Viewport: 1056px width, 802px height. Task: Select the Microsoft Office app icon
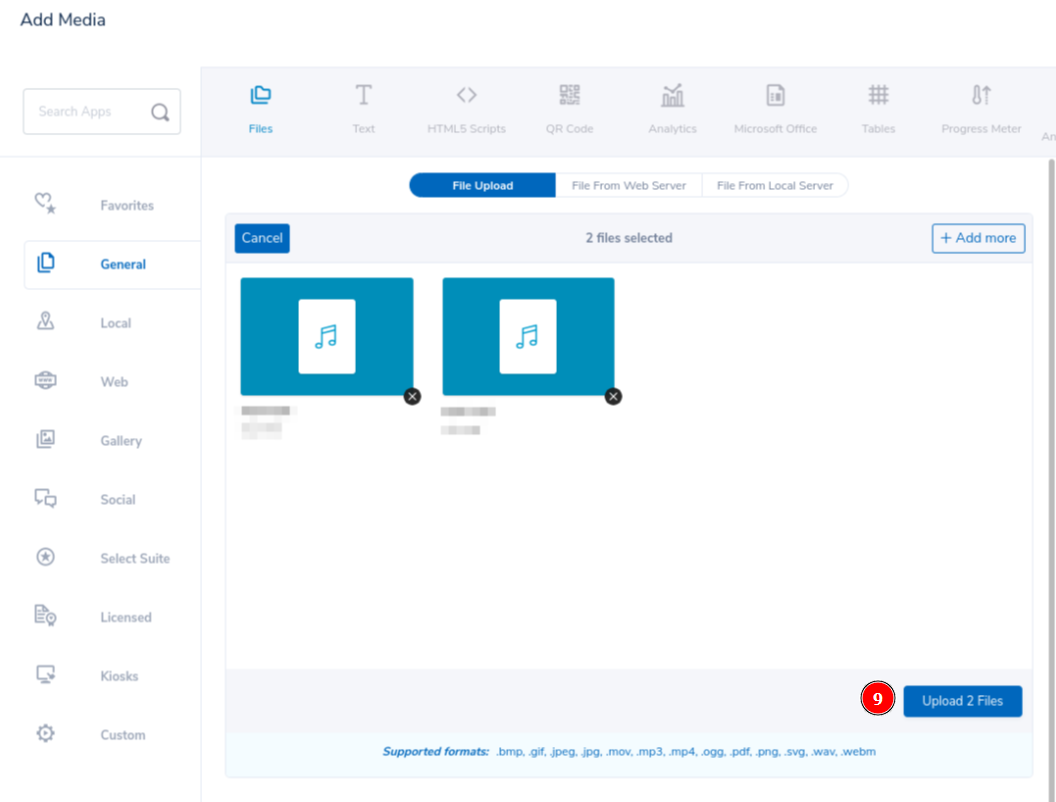(x=776, y=96)
